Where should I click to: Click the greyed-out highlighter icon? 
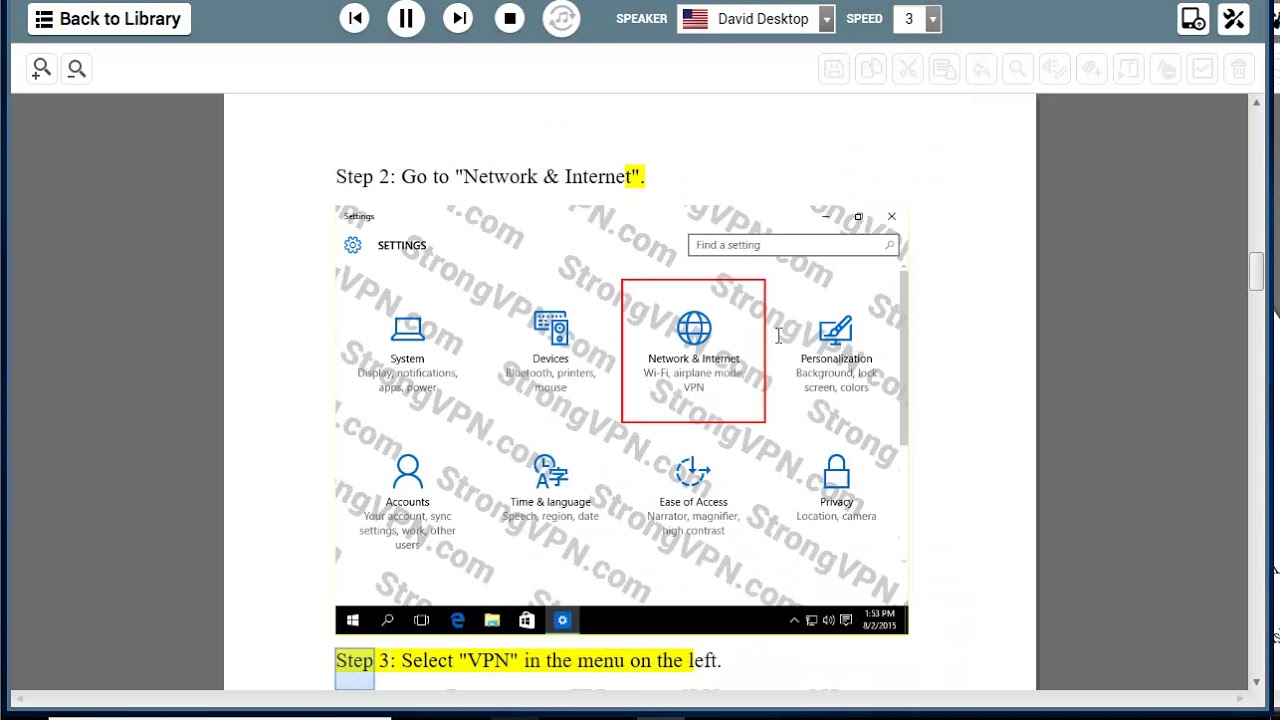pos(1165,69)
